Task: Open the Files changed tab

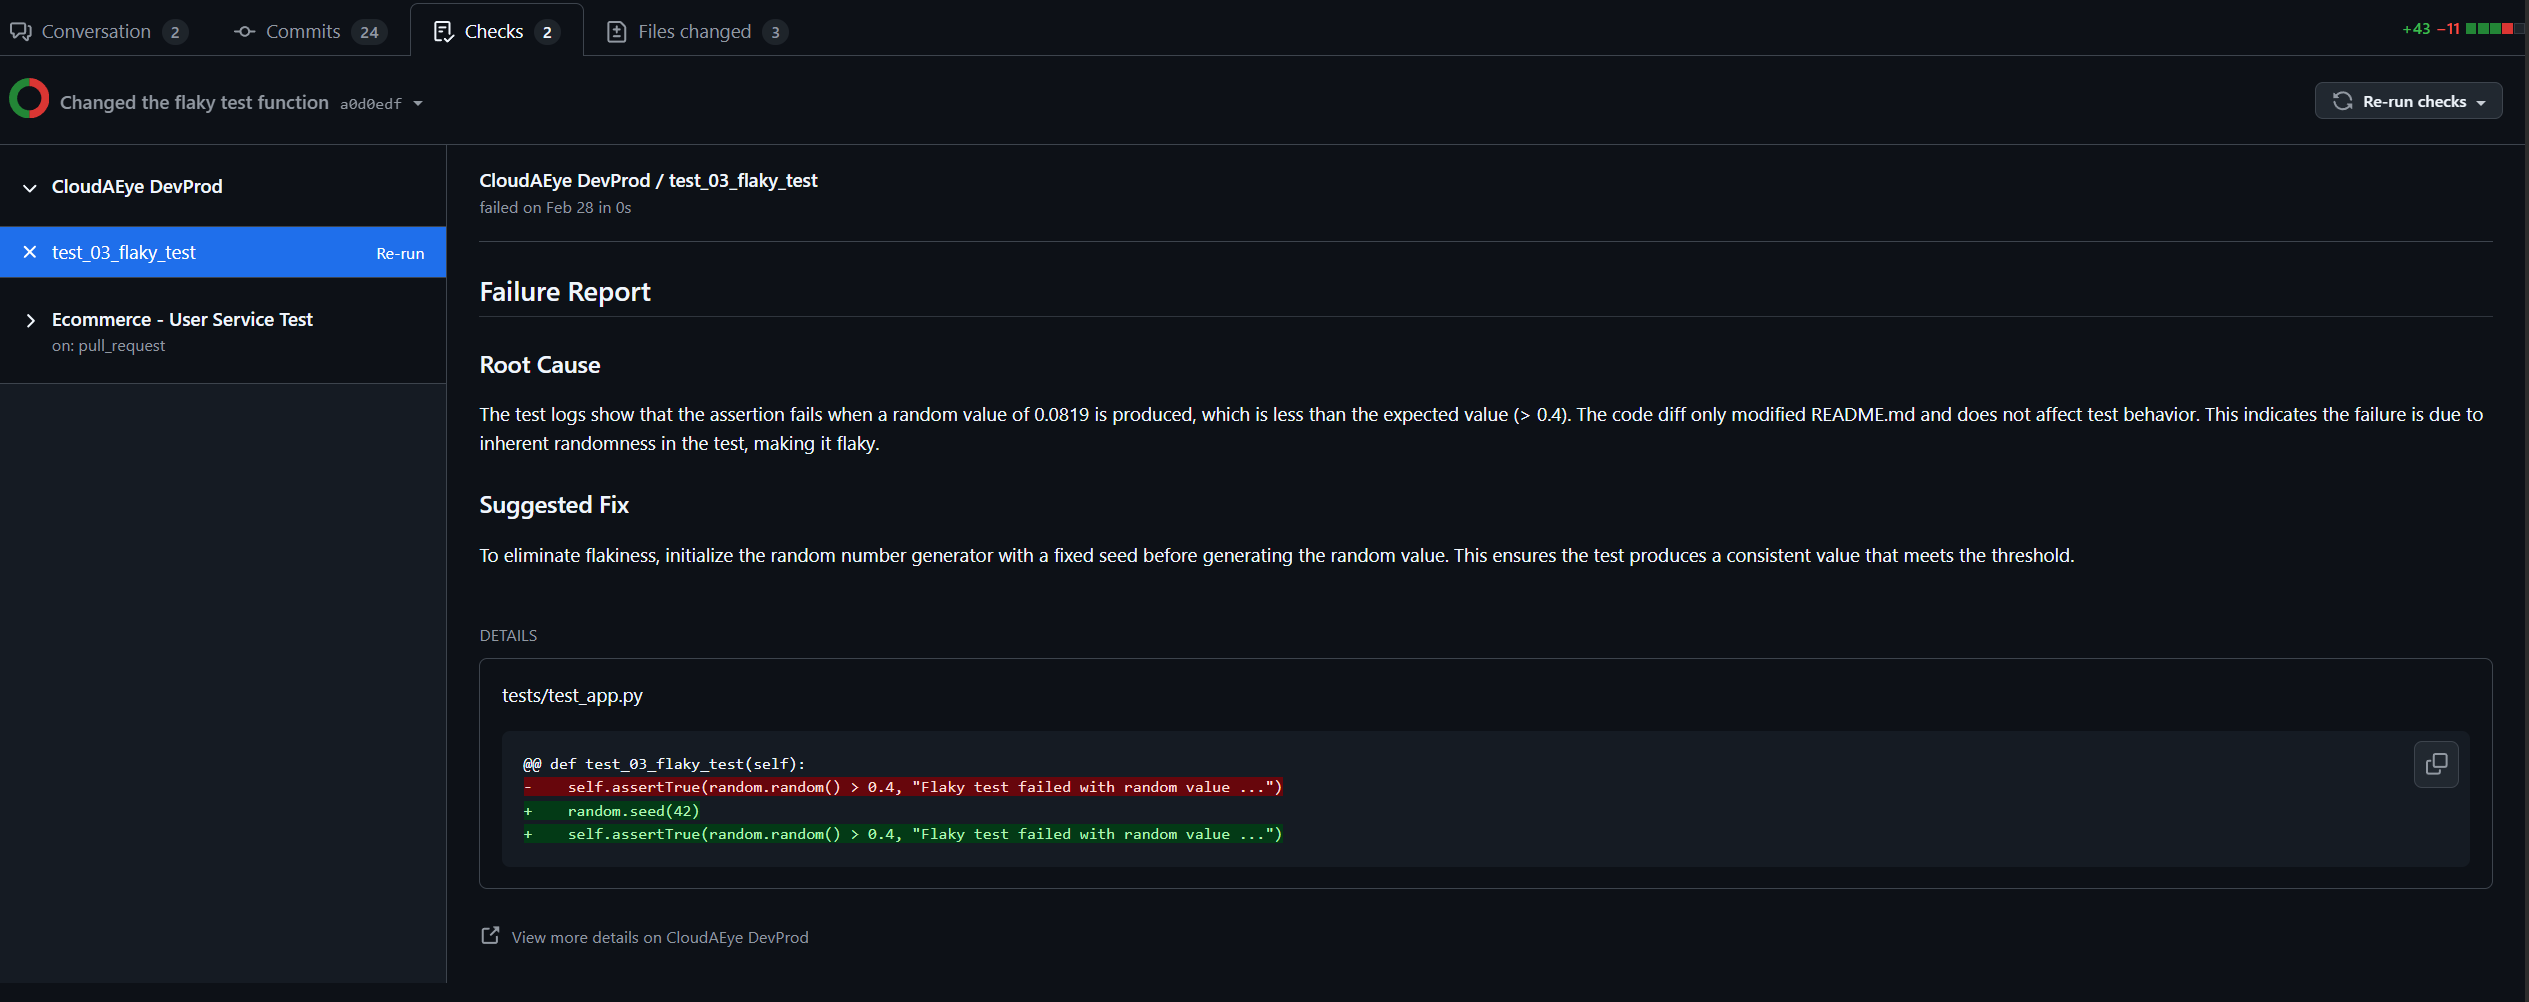Action: (695, 32)
